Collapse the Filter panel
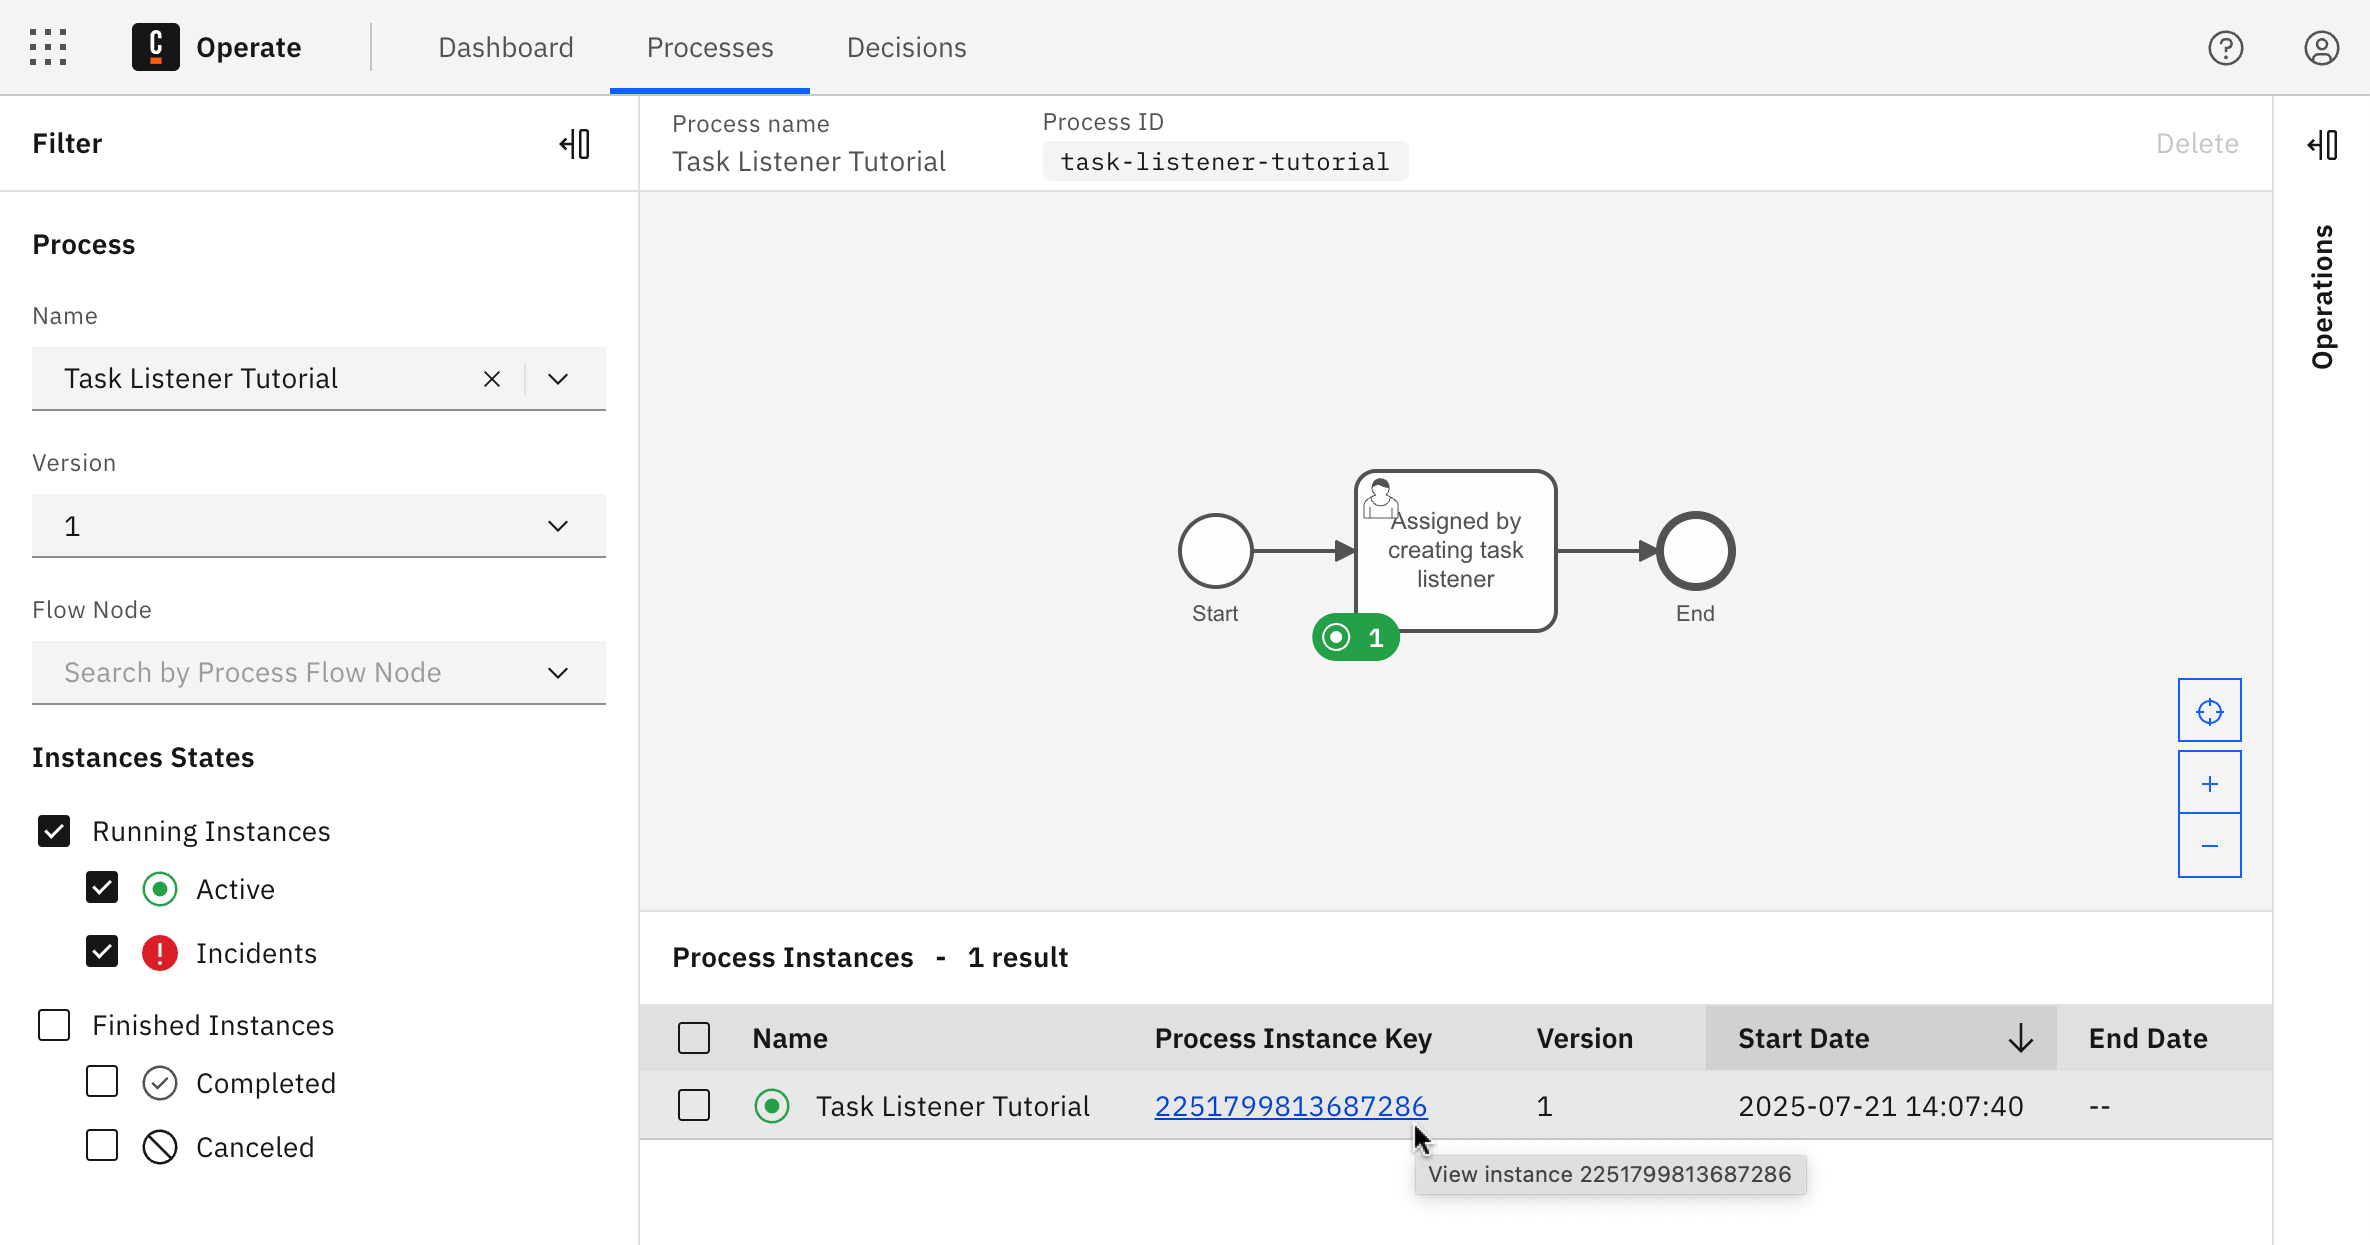The width and height of the screenshot is (2370, 1245). pyautogui.click(x=575, y=143)
